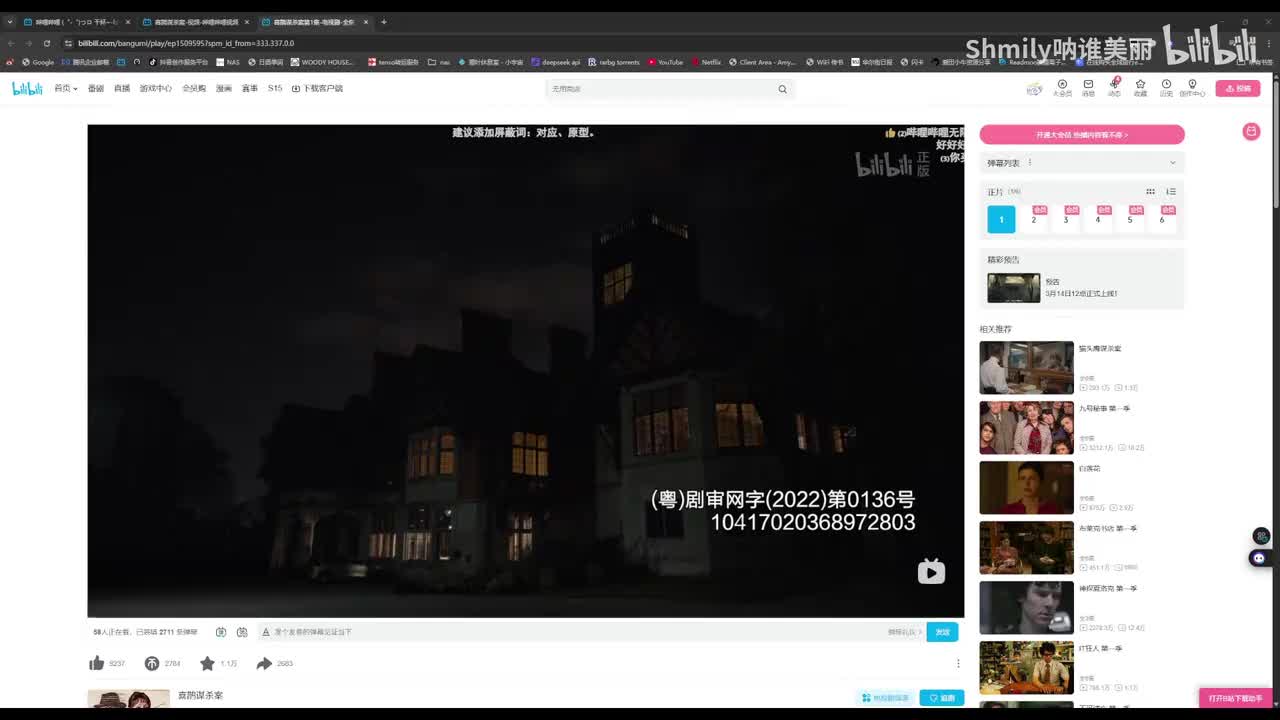Switch episode list to list view
The height and width of the screenshot is (720, 1280).
[x=1171, y=192]
